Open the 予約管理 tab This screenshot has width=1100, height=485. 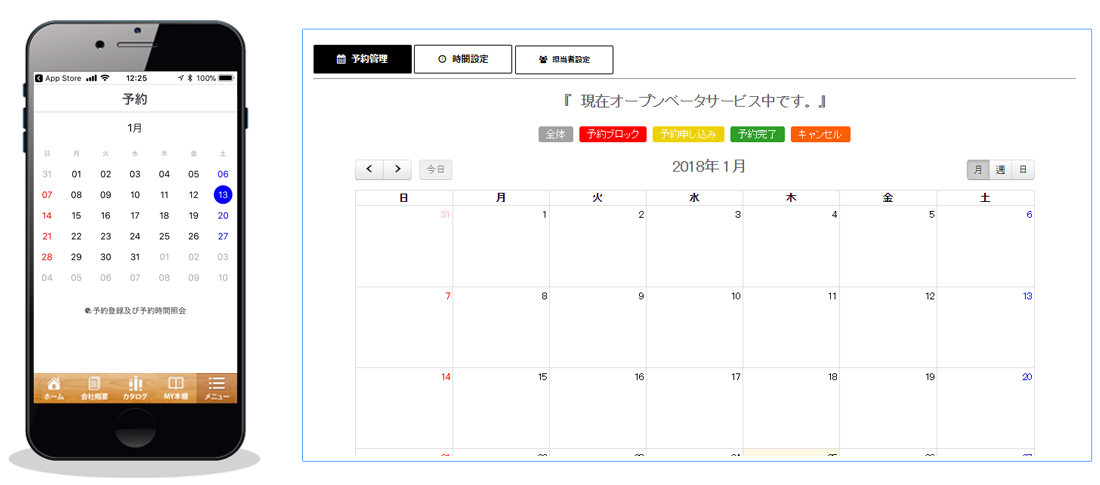click(362, 59)
